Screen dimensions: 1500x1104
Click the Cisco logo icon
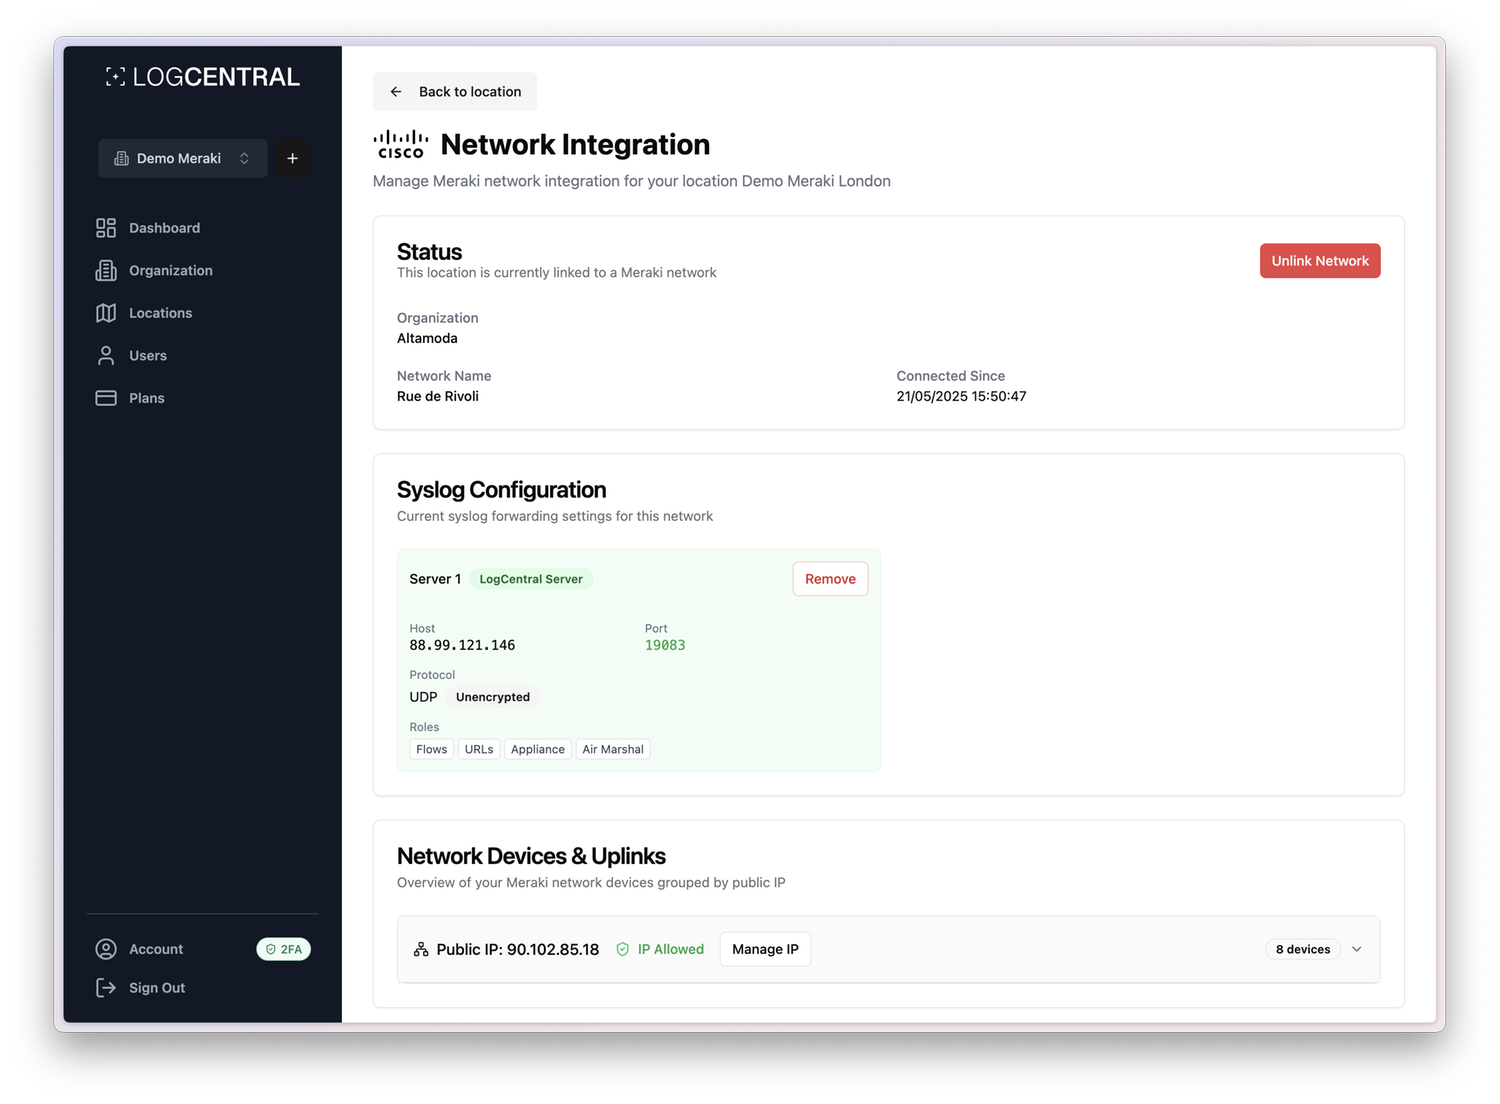(400, 143)
